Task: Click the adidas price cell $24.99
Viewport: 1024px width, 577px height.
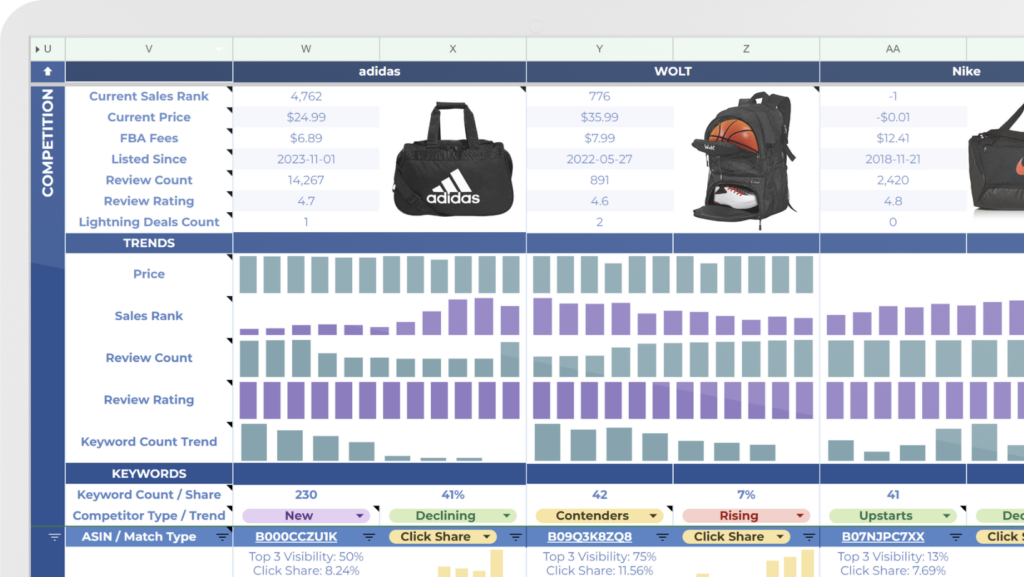Action: pyautogui.click(x=306, y=117)
